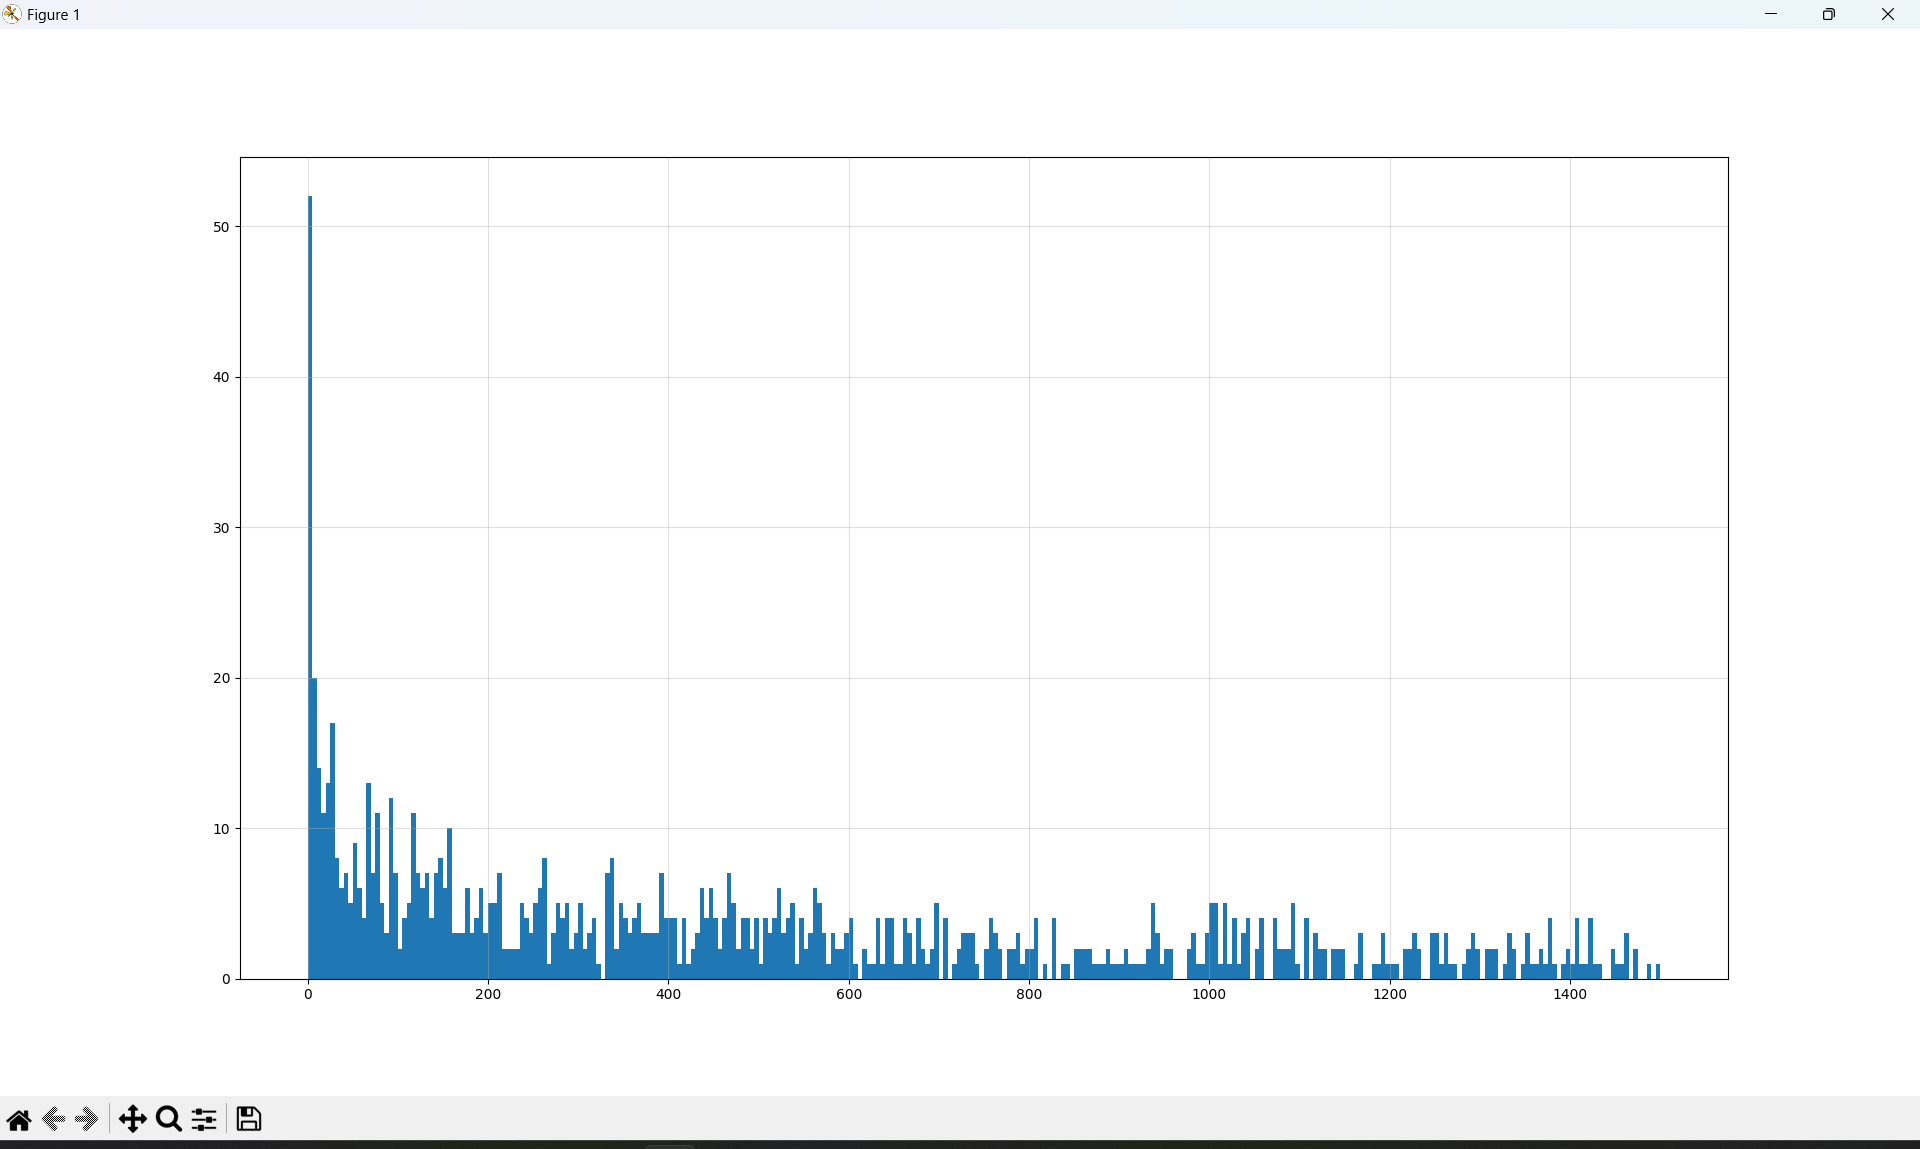The width and height of the screenshot is (1920, 1149).
Task: Click the x-axis label 400
Action: coord(668,994)
